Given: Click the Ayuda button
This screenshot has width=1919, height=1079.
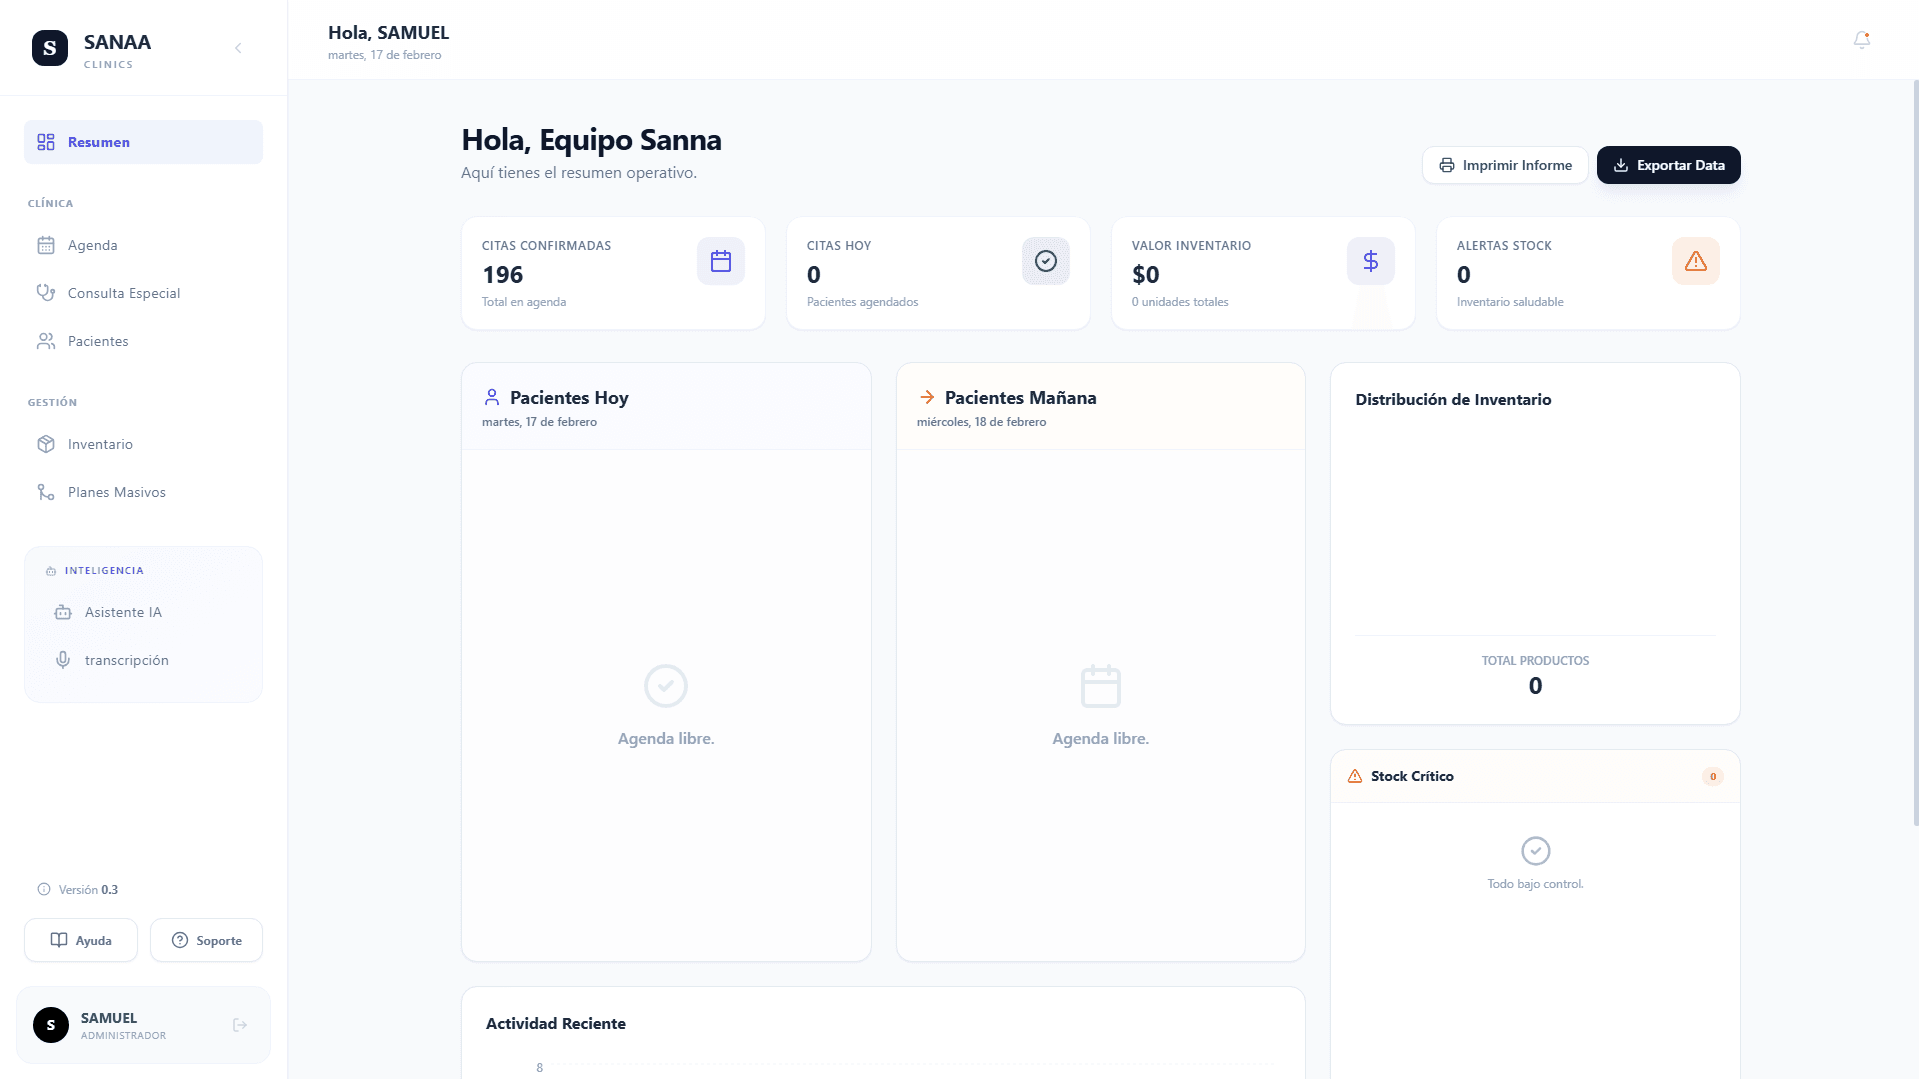Looking at the screenshot, I should tap(81, 940).
